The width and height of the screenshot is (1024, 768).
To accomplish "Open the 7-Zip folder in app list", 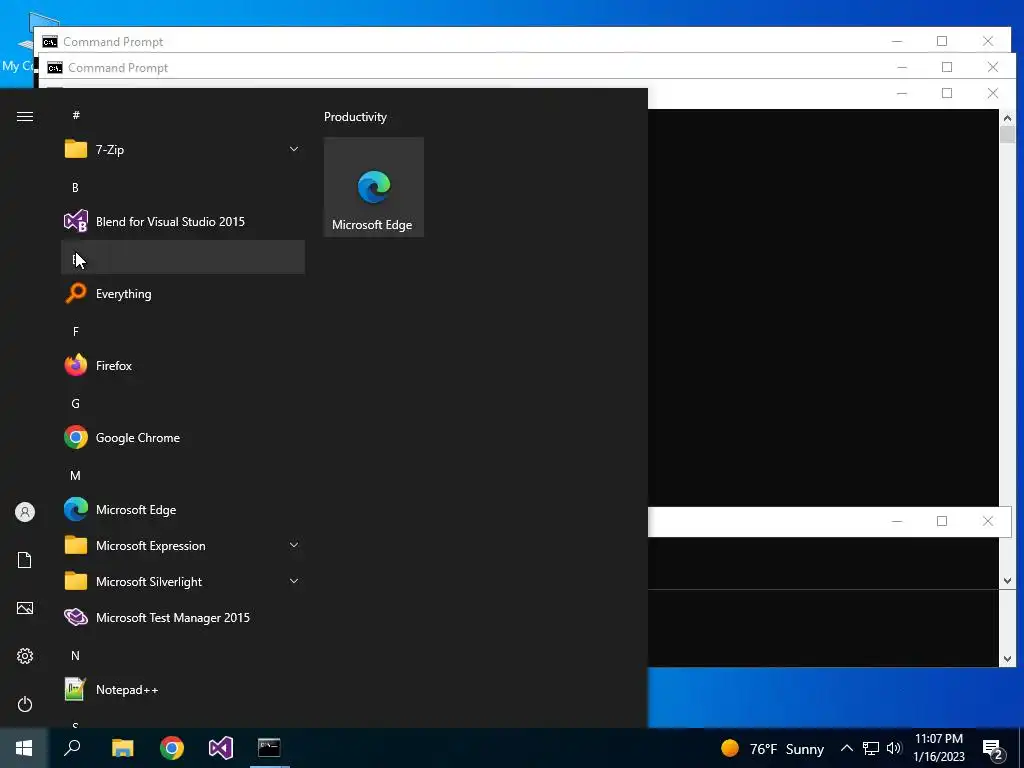I will [x=183, y=150].
